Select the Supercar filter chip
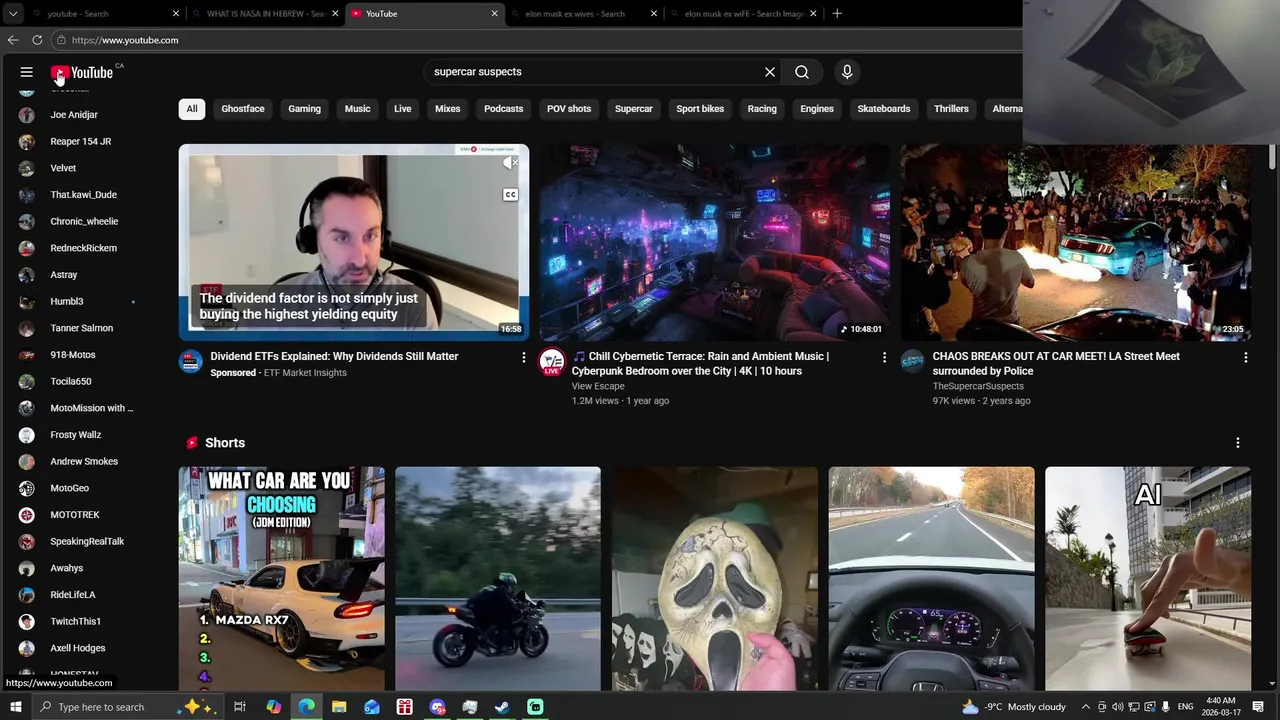Viewport: 1280px width, 720px height. pyautogui.click(x=634, y=109)
